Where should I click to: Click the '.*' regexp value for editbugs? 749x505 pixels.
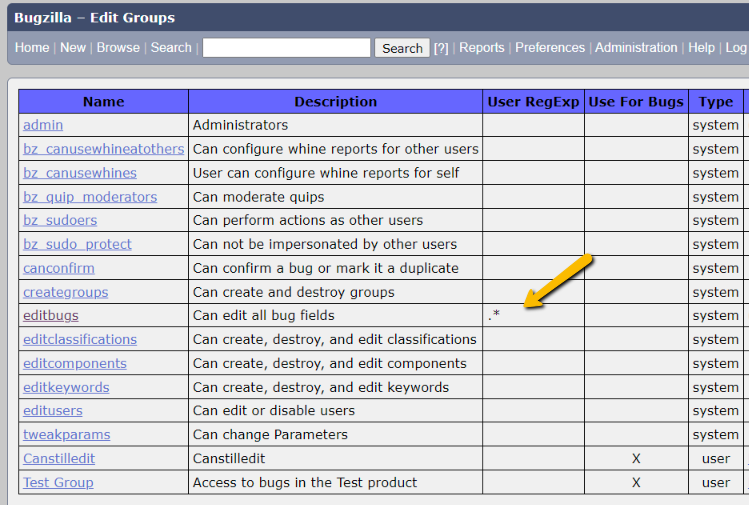click(x=494, y=315)
